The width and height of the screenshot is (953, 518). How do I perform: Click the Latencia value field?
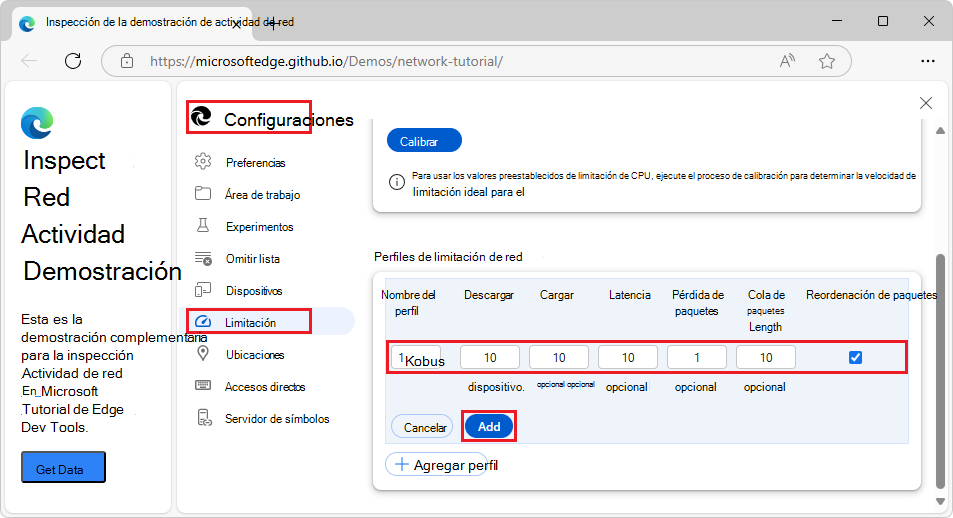pyautogui.click(x=628, y=357)
